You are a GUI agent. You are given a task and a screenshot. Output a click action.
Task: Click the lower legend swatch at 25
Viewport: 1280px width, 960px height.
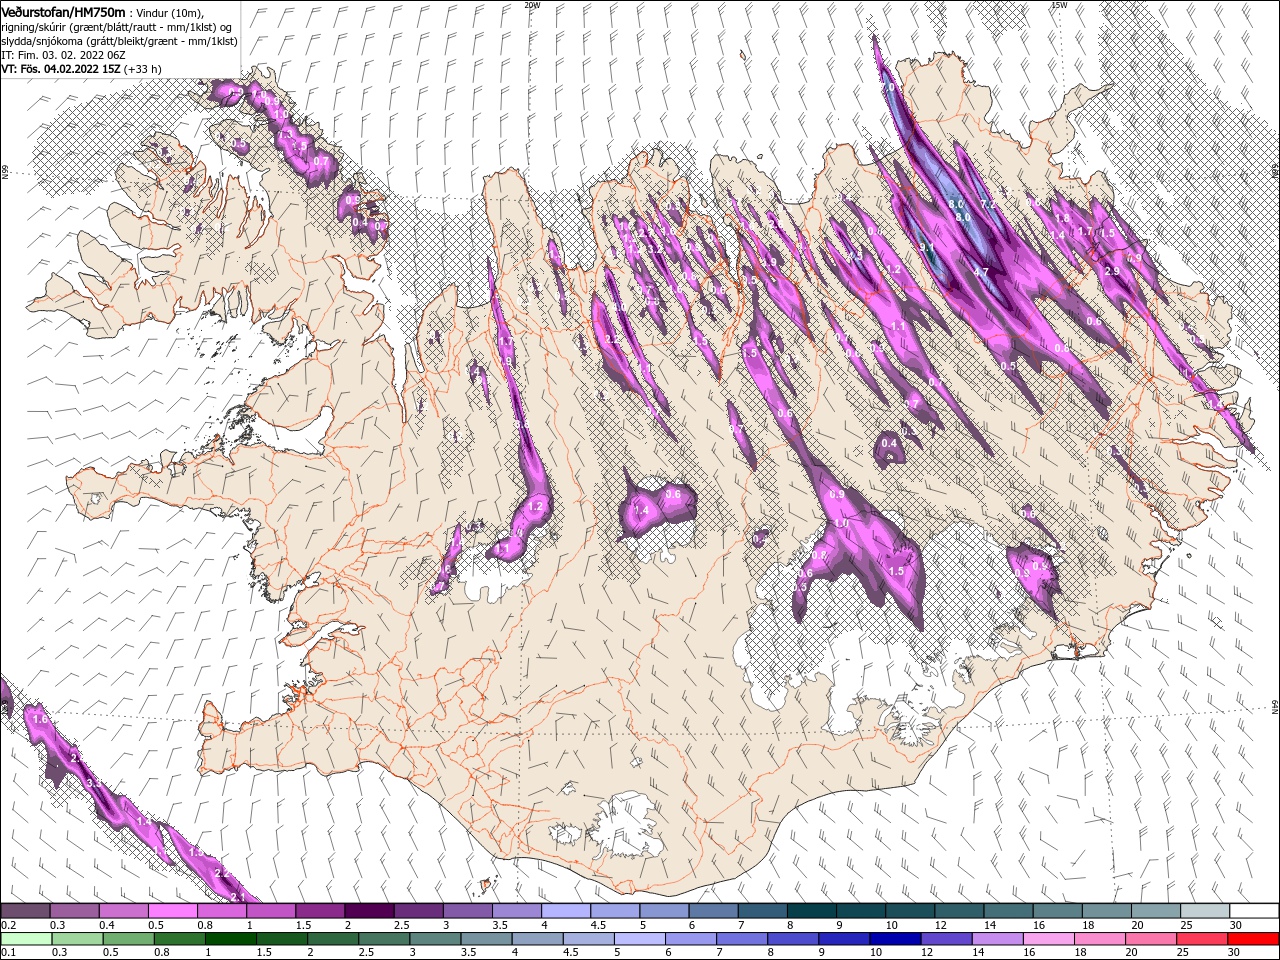1204,938
